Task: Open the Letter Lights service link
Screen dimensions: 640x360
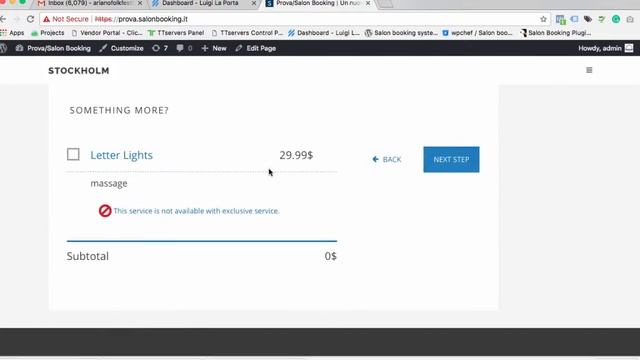Action: [x=121, y=155]
